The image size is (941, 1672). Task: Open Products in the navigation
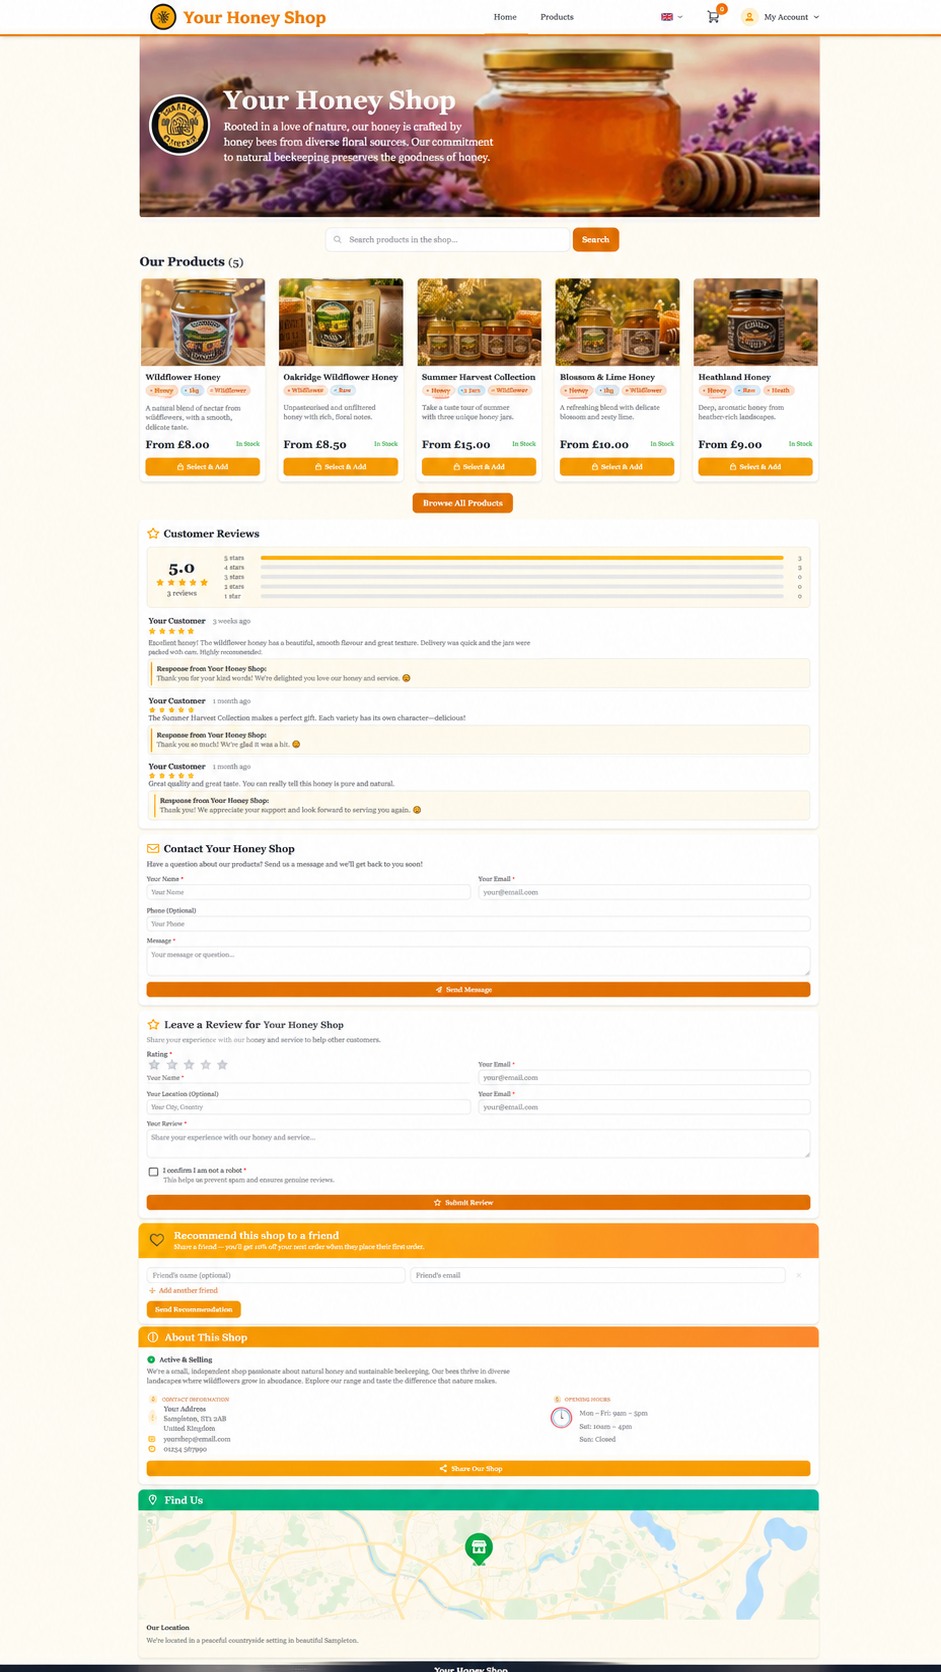click(557, 17)
